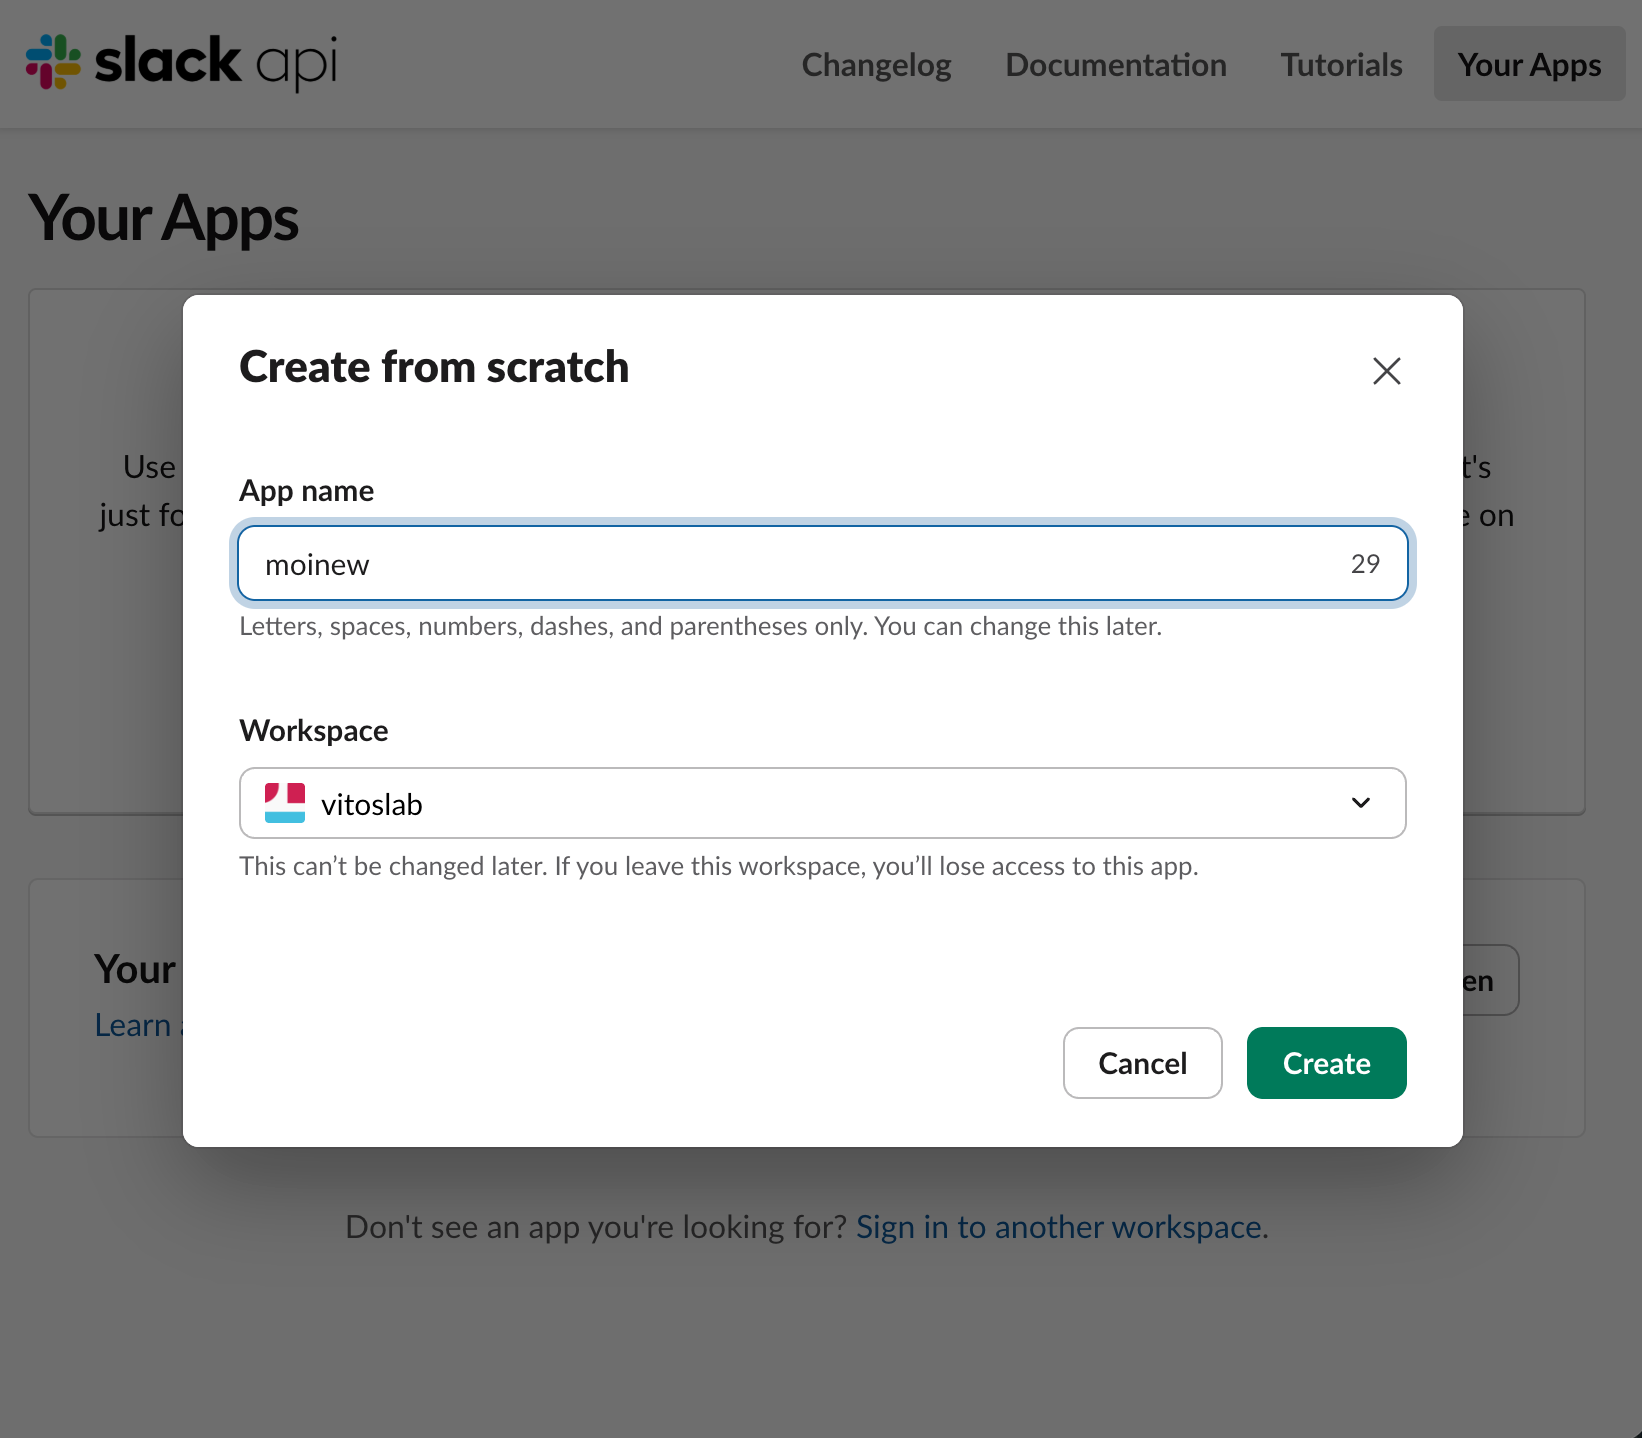Click the Slack API logo
This screenshot has width=1642, height=1438.
coord(181,62)
